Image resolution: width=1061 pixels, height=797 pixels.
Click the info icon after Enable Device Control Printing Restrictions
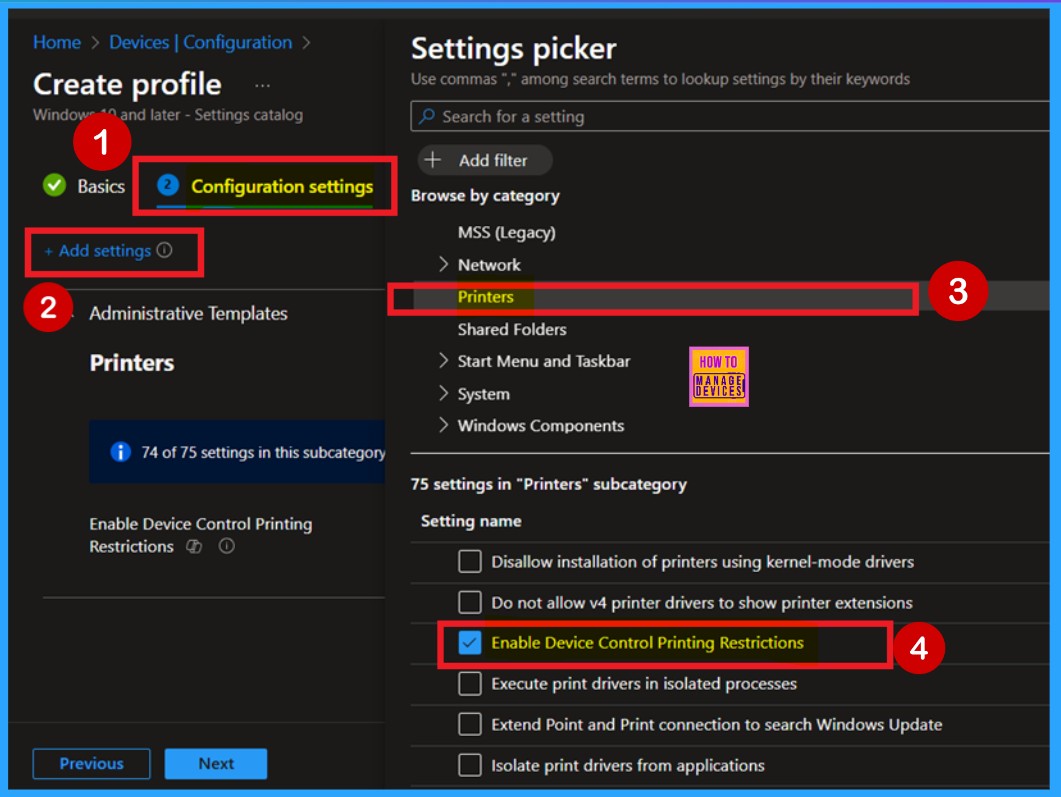point(227,547)
